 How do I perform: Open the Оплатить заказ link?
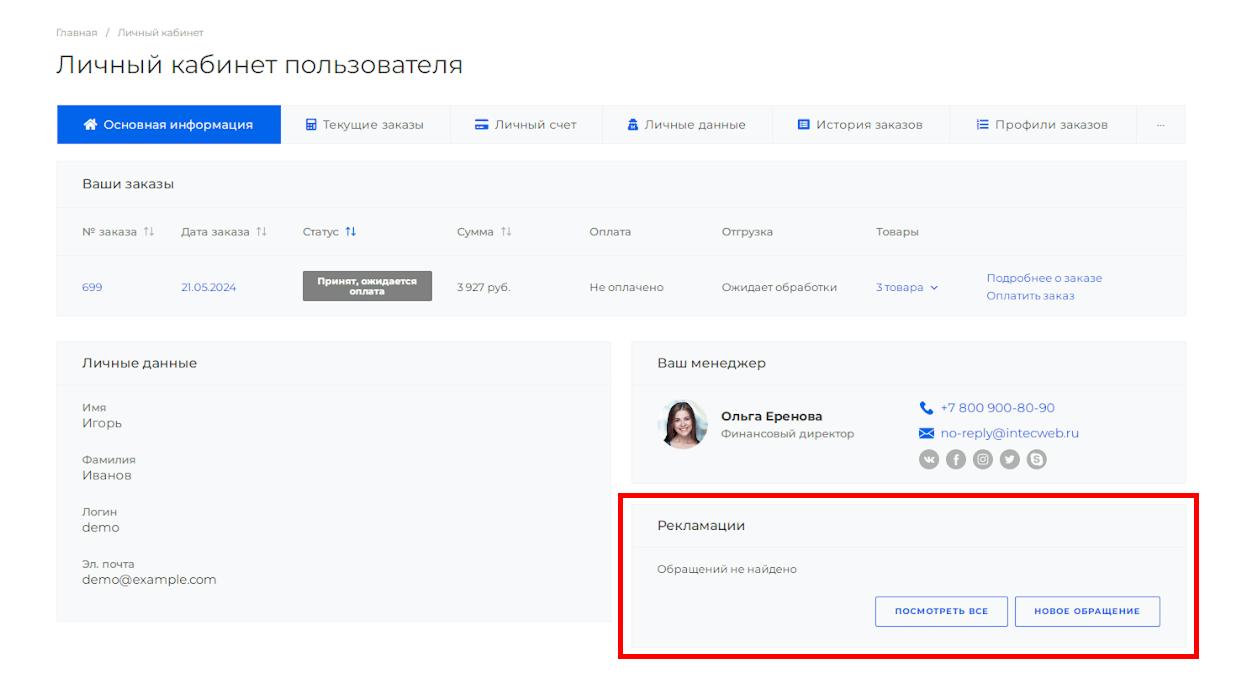tap(1030, 296)
